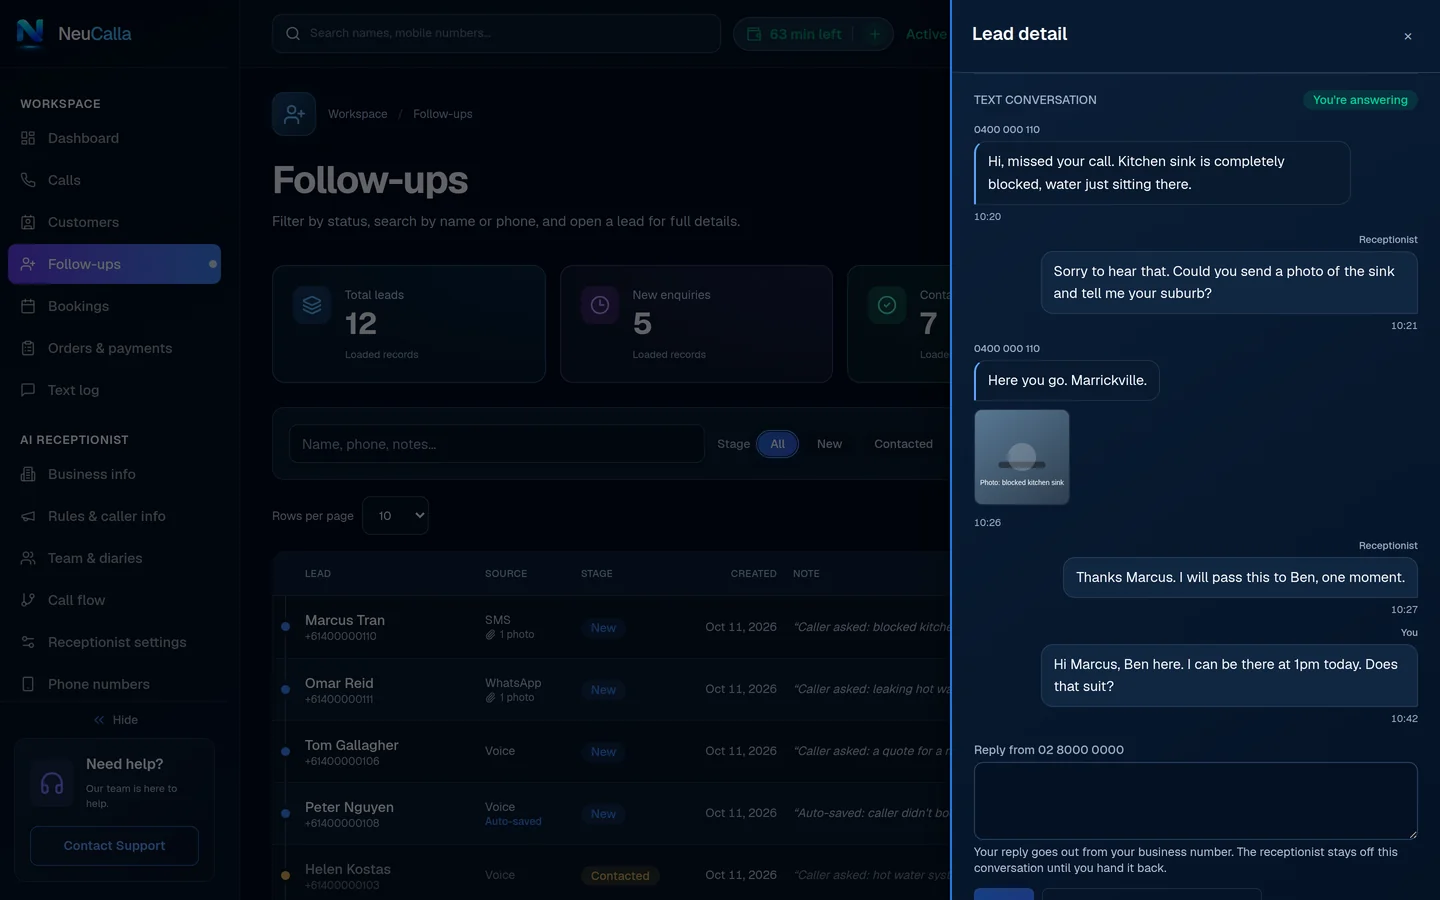Open the Omar Reid lead row
The image size is (1440, 900).
[x=611, y=689]
